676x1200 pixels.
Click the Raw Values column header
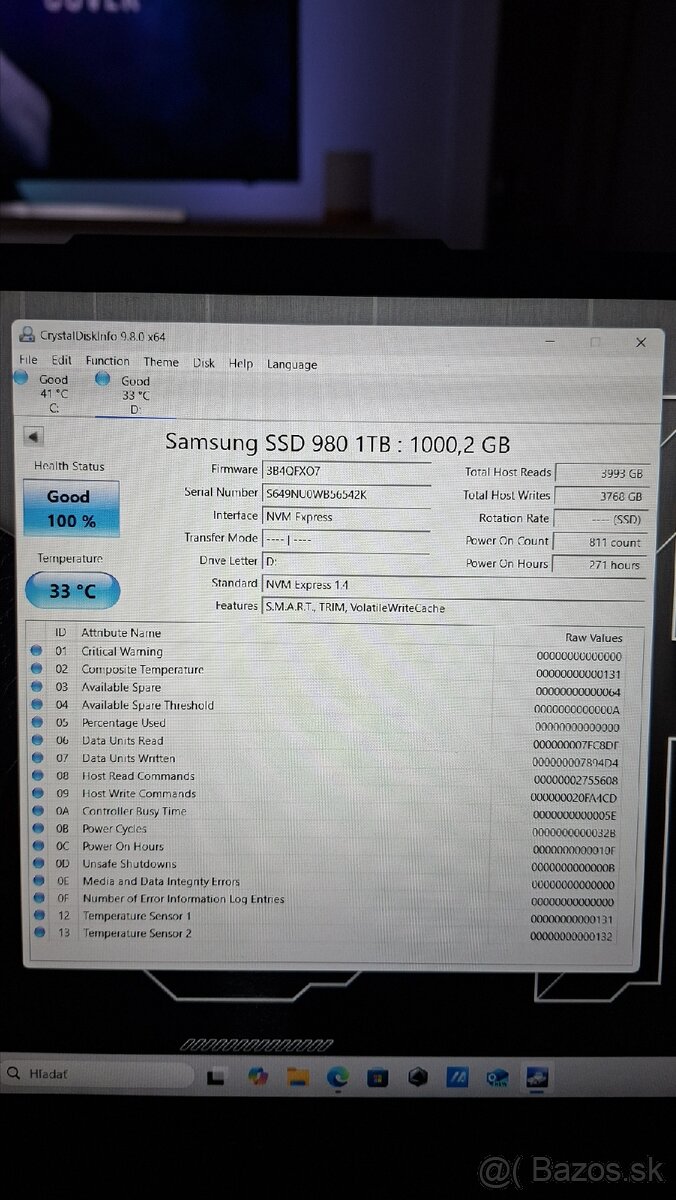pos(594,638)
